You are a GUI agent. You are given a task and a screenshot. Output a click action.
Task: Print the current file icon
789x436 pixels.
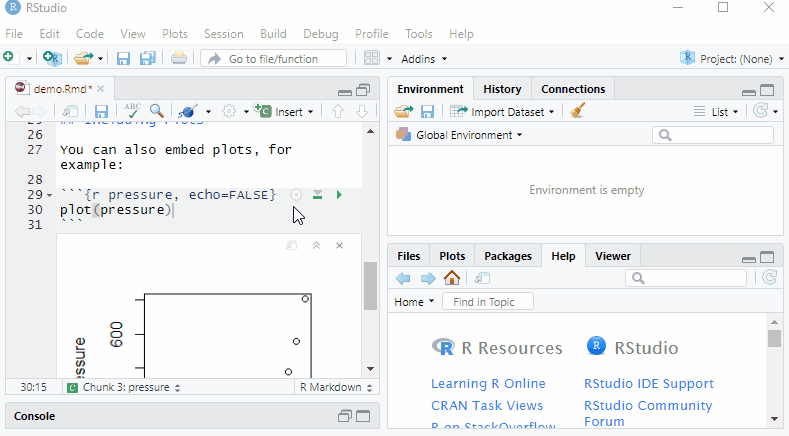(x=179, y=58)
